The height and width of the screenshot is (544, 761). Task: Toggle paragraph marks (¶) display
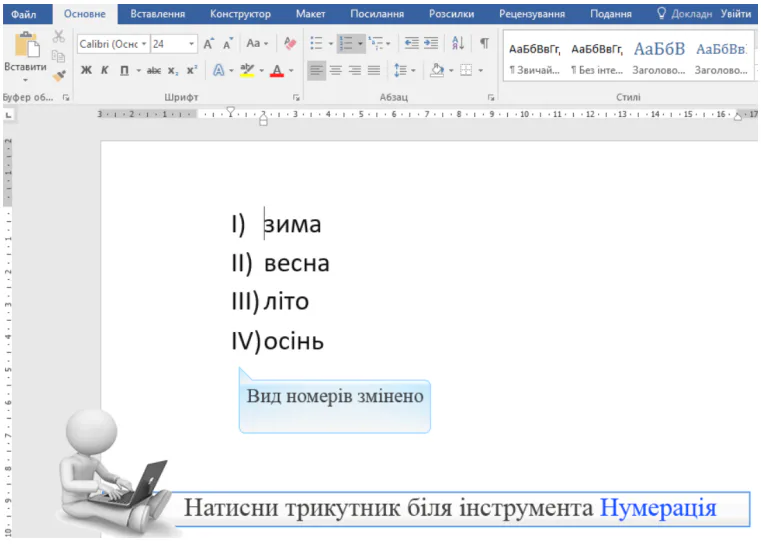click(484, 44)
